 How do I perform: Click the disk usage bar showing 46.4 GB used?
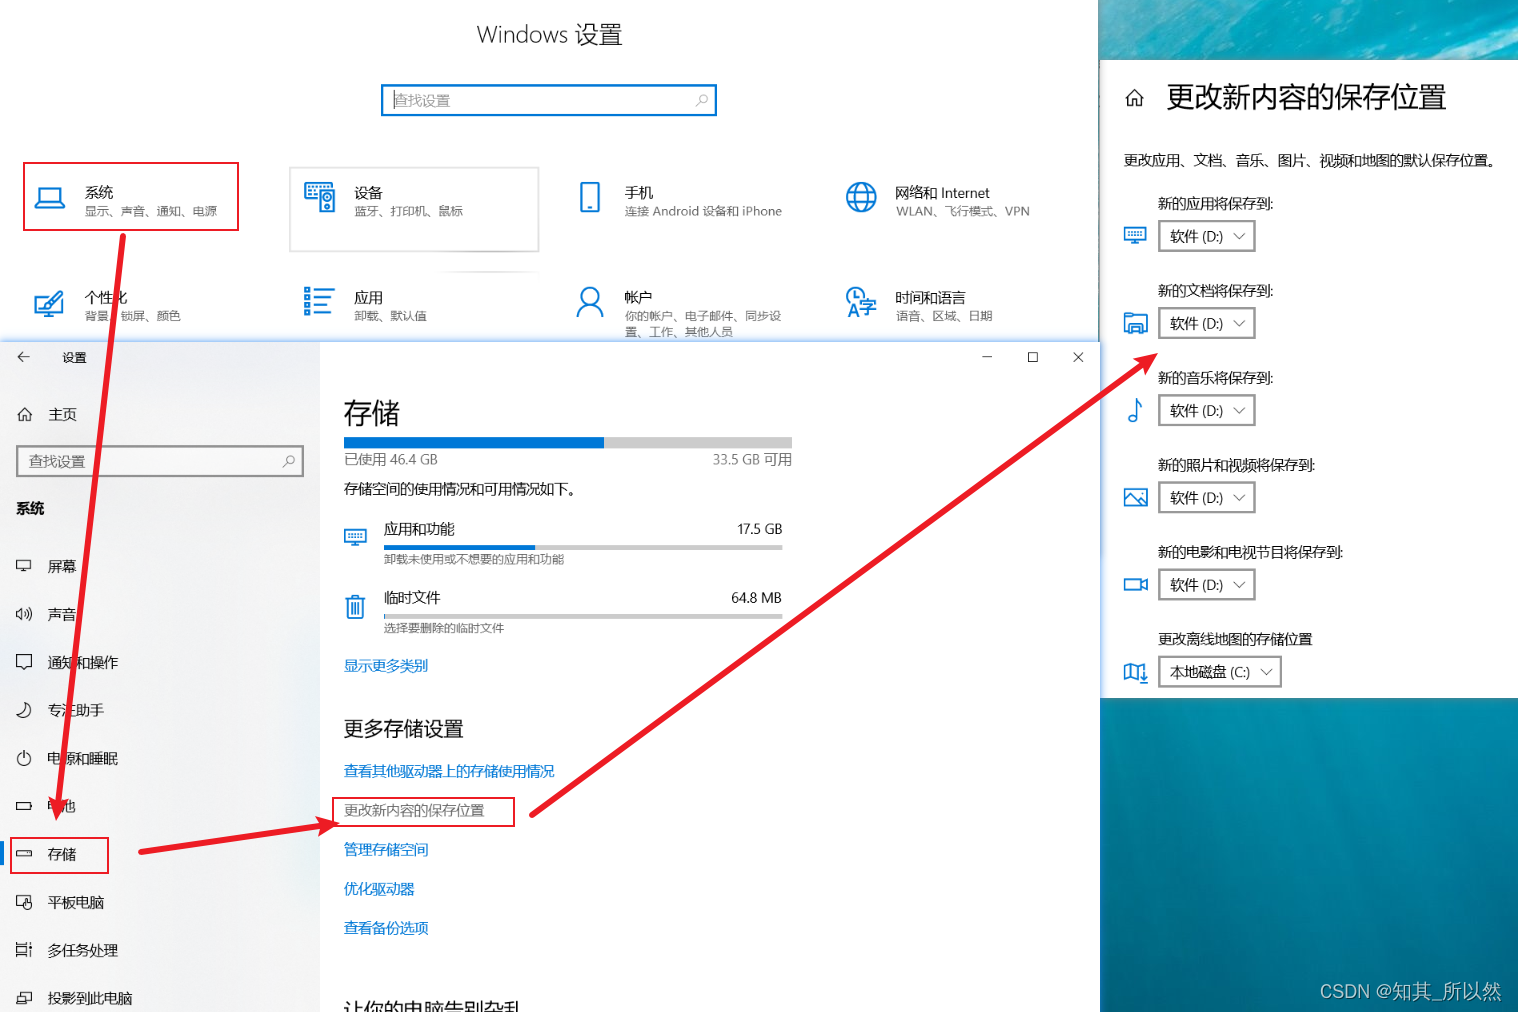click(x=568, y=442)
